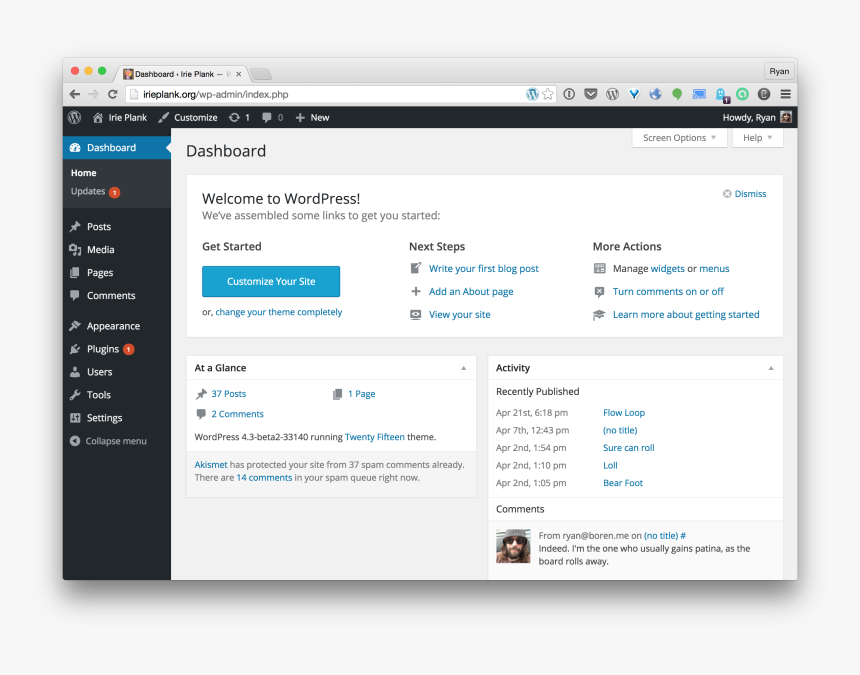
Task: Open the Howdy, Ryan account avatar
Action: (786, 117)
